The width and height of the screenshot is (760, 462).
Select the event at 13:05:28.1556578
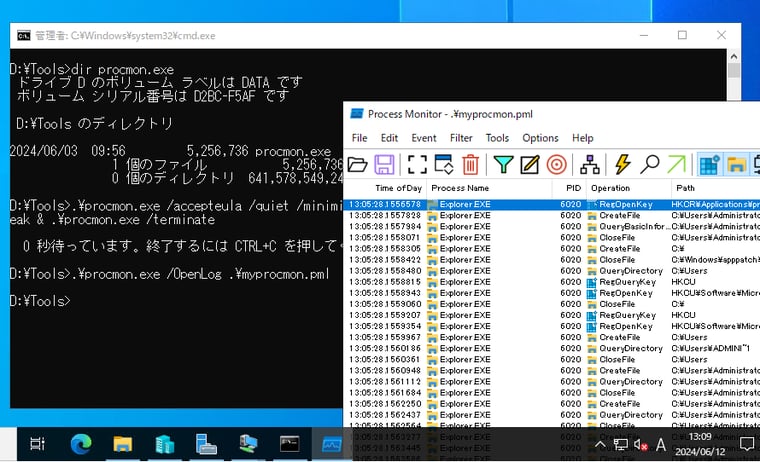pos(552,205)
